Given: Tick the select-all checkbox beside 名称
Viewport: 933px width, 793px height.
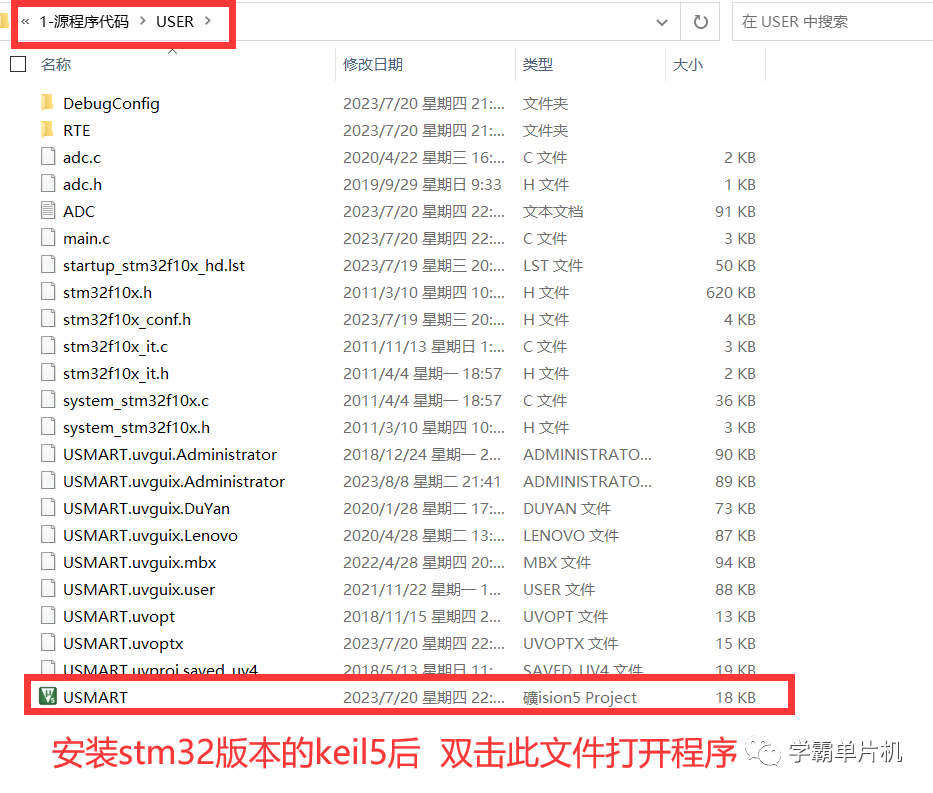Looking at the screenshot, I should [x=18, y=64].
